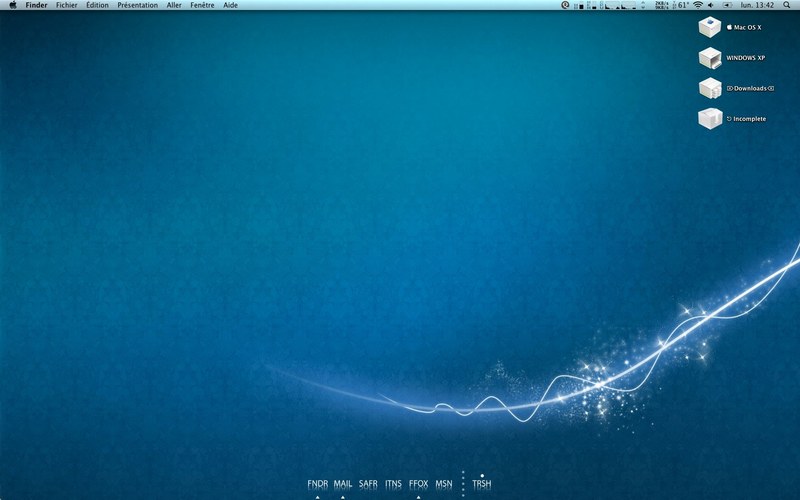The width and height of the screenshot is (800, 500).
Task: Select the Incomplete folder icon
Action: (x=710, y=118)
